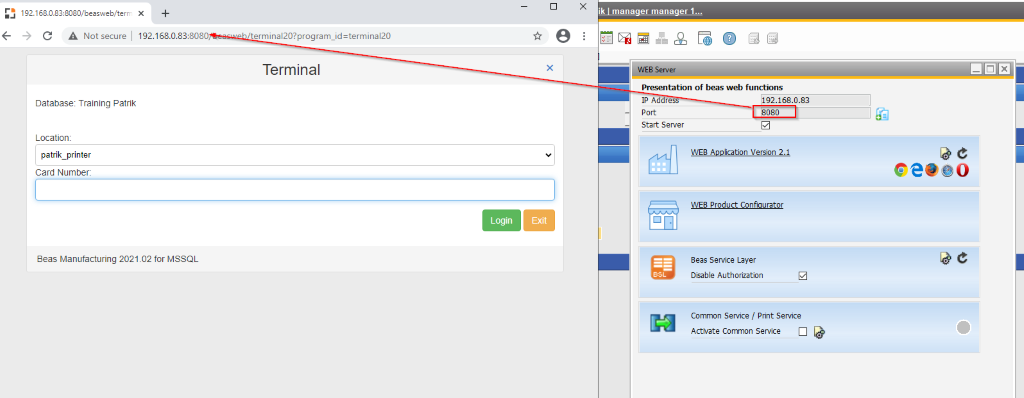Click the Beas Service Layer label
Image resolution: width=1024 pixels, height=398 pixels.
(723, 259)
